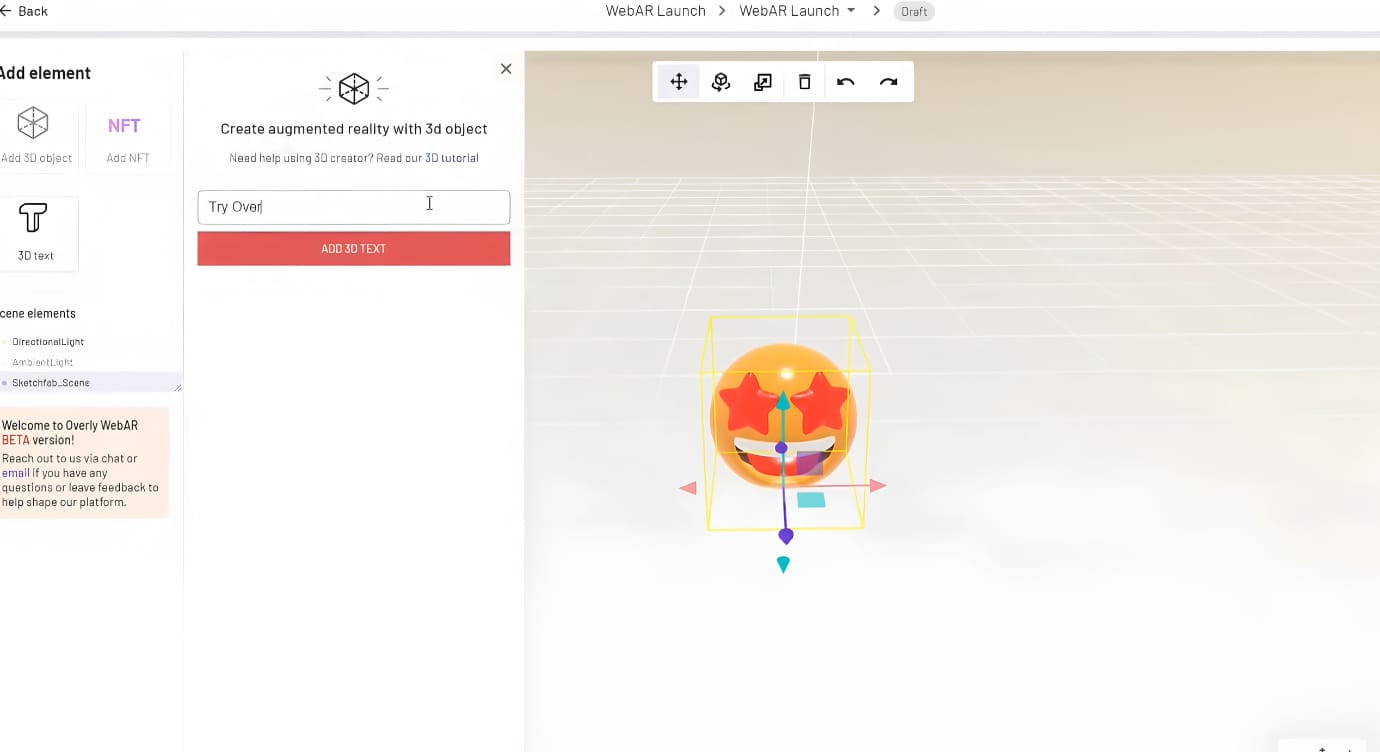Open the 3D tutorial link
This screenshot has height=752, width=1380.
click(x=452, y=158)
